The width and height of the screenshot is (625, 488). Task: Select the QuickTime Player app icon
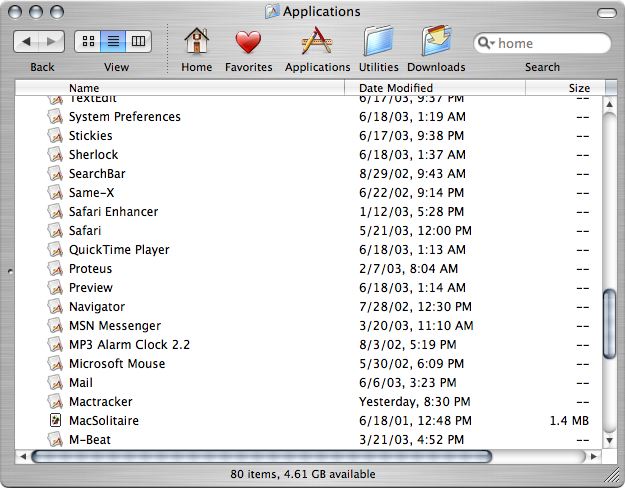[x=55, y=250]
